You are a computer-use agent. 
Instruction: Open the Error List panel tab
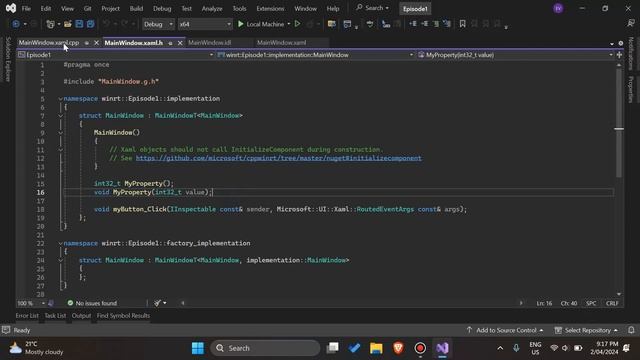pos(27,316)
